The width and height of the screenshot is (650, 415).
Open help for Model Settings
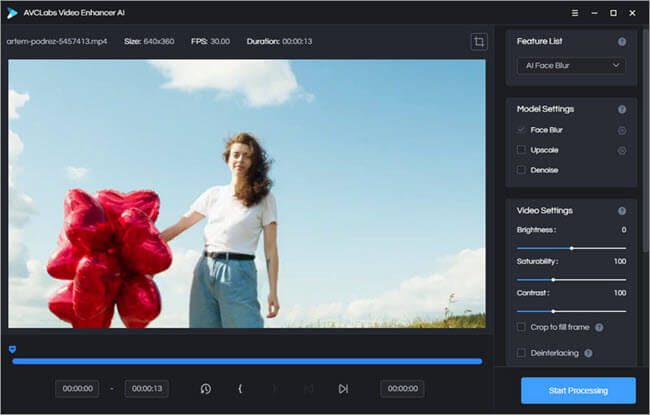622,109
